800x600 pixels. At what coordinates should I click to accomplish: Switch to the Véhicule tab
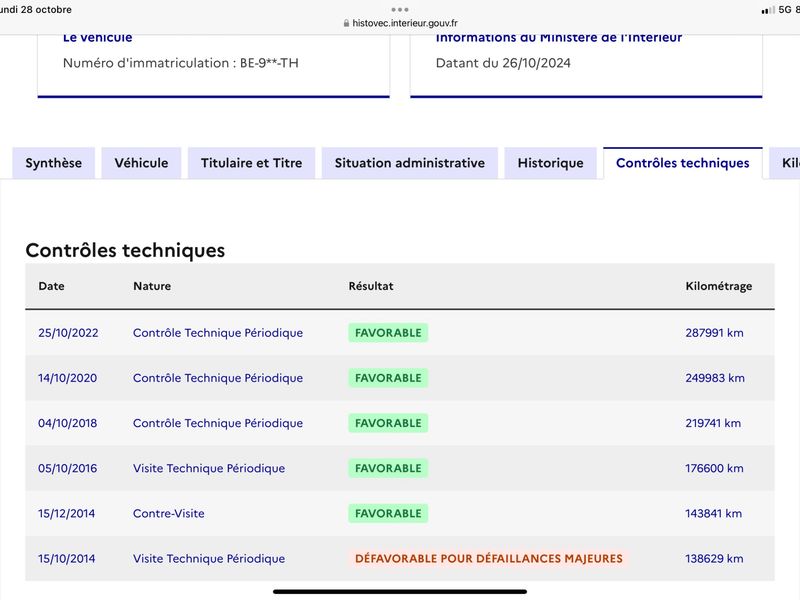pos(141,163)
